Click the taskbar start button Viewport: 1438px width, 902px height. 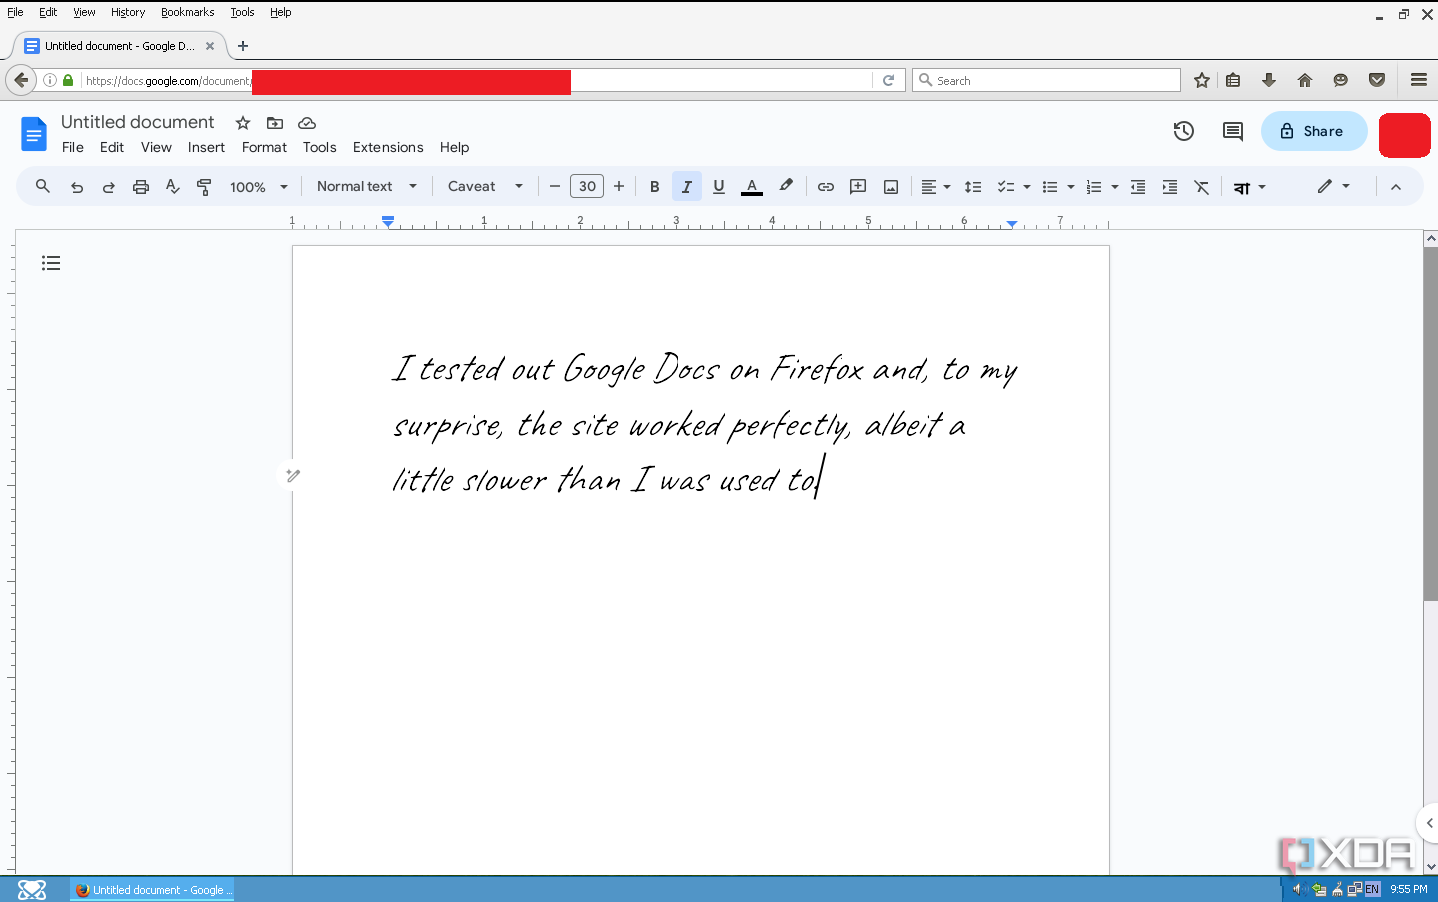(x=32, y=890)
